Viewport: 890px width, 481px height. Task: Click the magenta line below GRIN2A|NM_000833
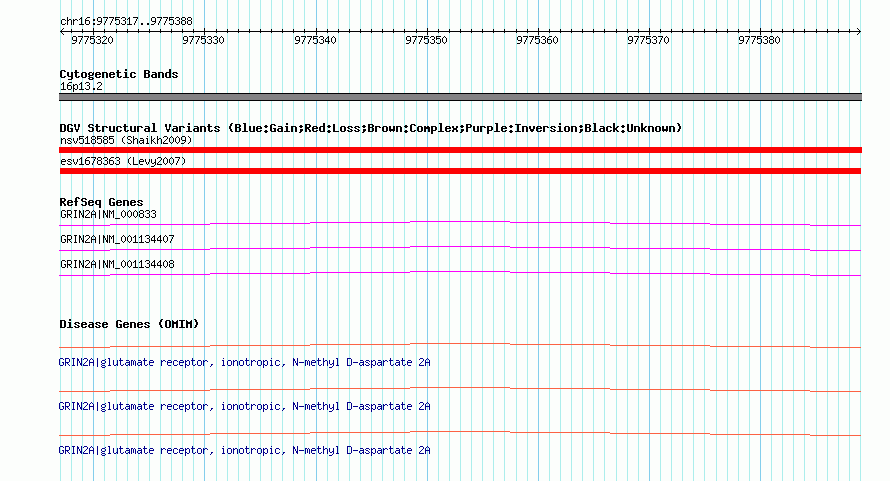460,223
